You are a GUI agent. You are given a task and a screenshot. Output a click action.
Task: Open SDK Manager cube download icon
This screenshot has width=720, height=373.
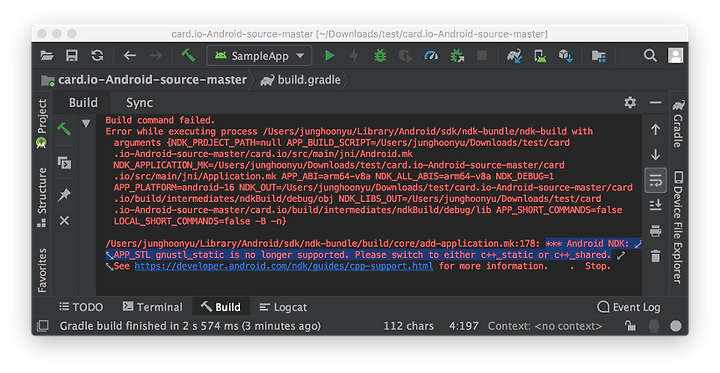point(565,56)
